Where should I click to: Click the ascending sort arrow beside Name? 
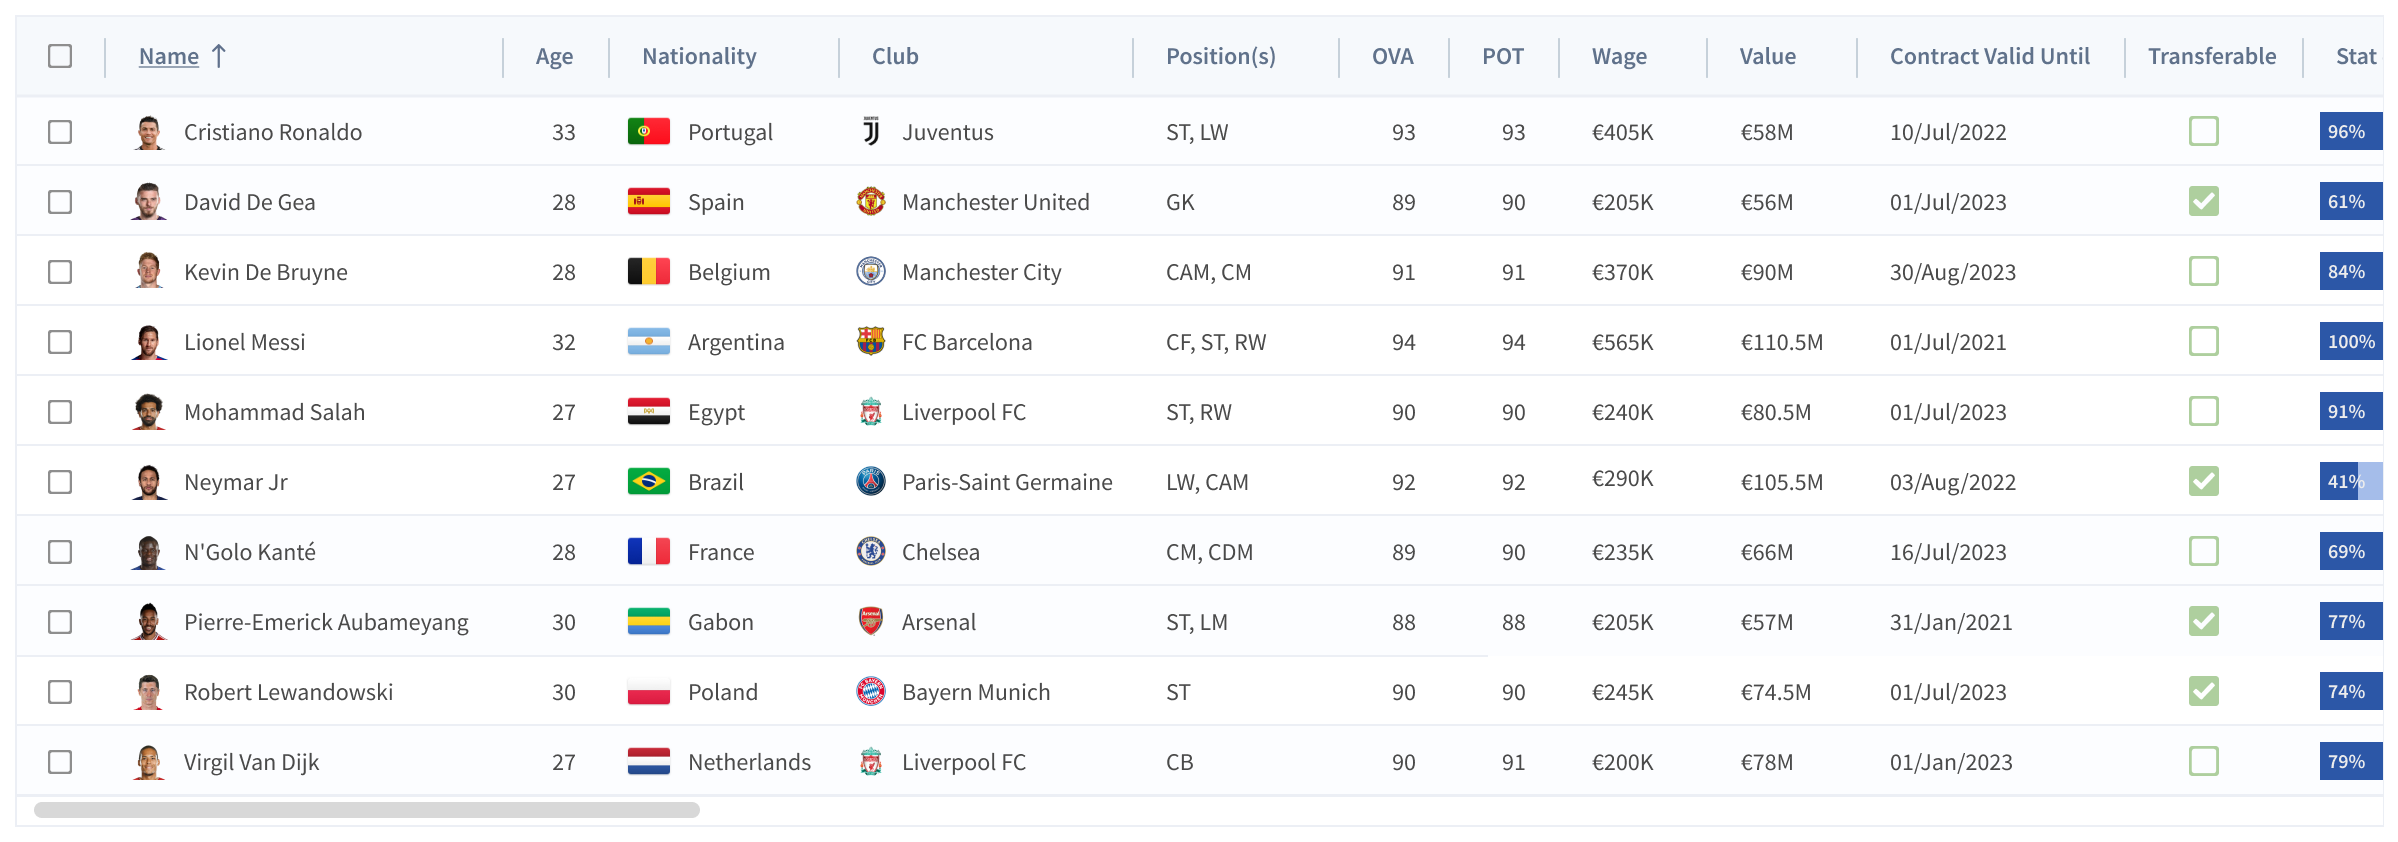[x=219, y=56]
